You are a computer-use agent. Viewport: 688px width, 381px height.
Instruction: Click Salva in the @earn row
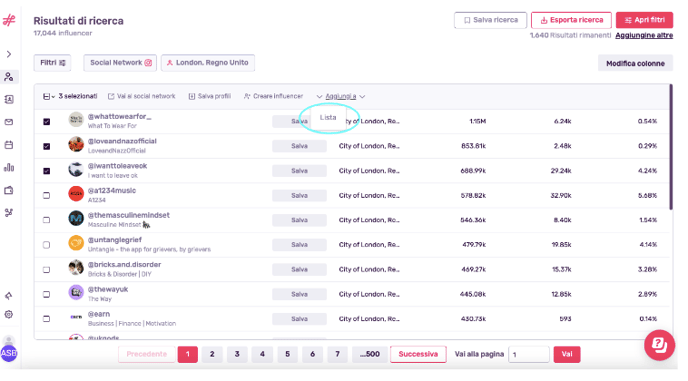pyautogui.click(x=299, y=319)
